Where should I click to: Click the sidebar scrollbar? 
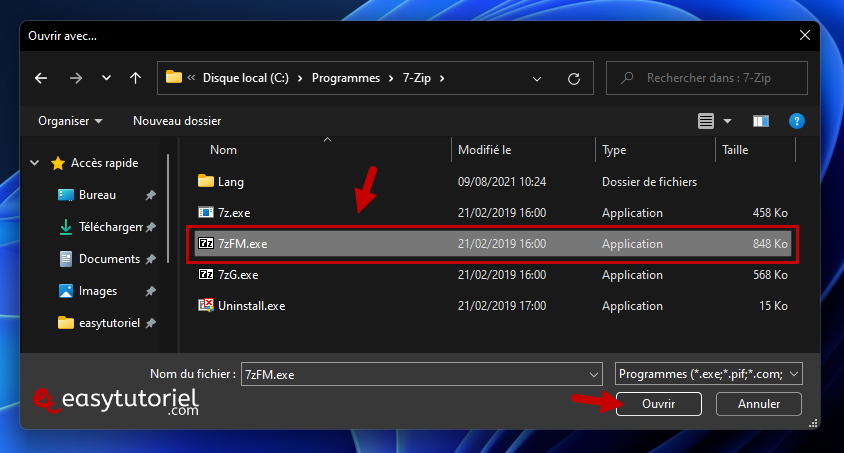click(x=168, y=209)
